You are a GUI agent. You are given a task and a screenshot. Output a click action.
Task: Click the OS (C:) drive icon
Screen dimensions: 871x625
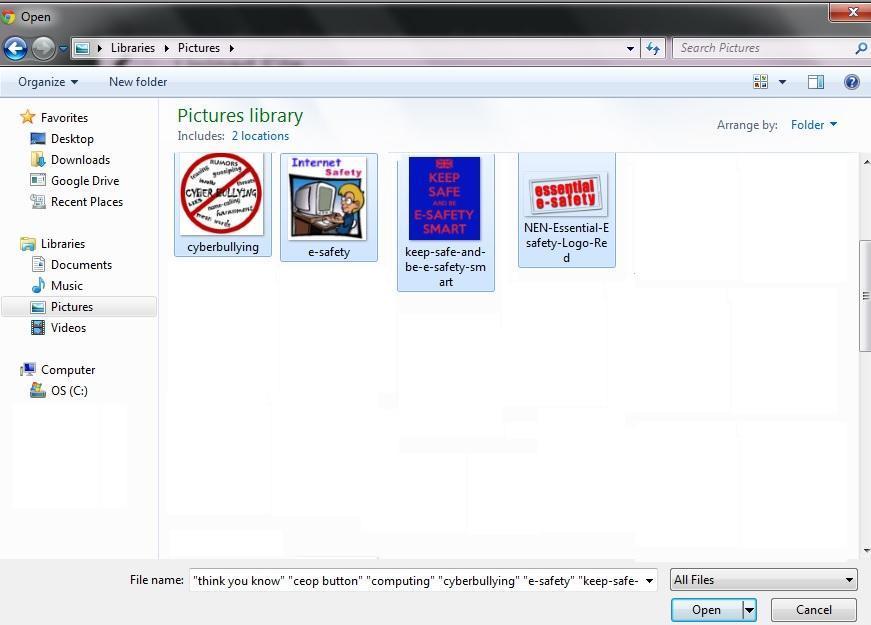click(38, 390)
